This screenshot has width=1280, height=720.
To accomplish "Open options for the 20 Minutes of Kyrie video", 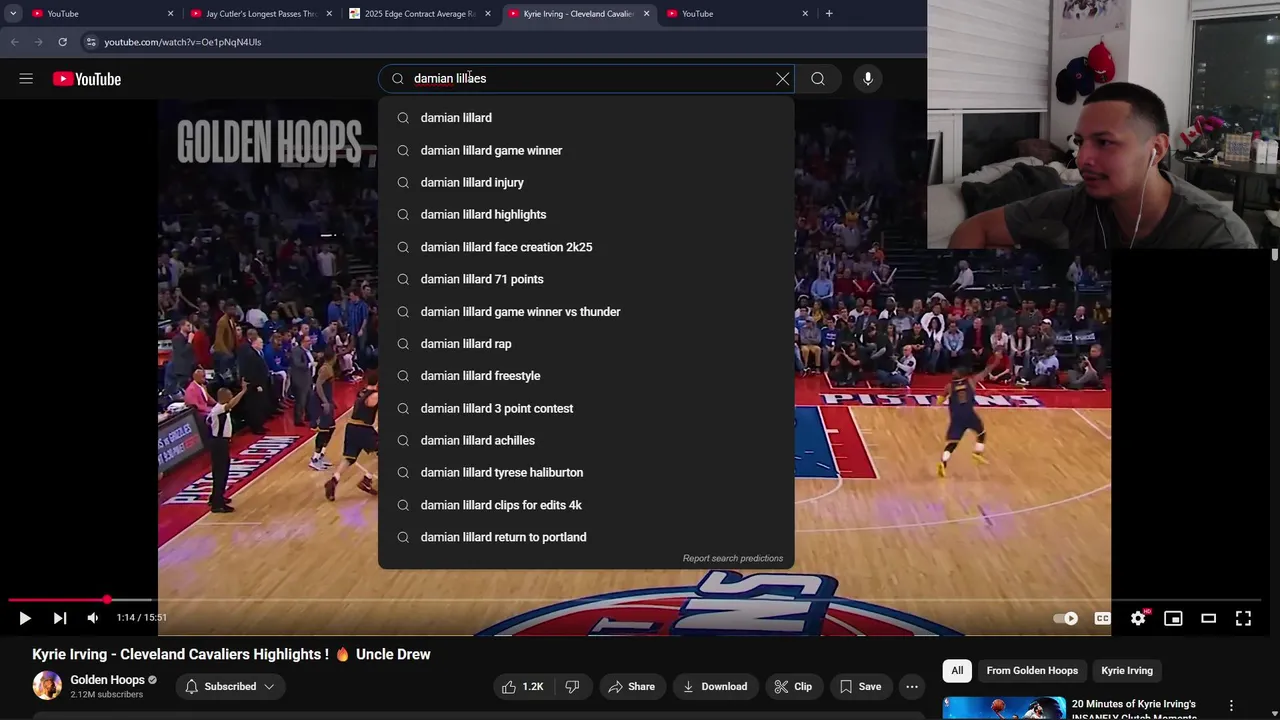I will click(x=1231, y=706).
